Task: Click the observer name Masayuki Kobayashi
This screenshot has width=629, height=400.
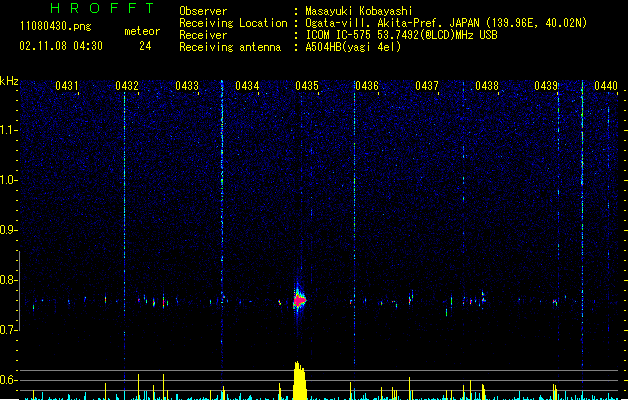Action: point(359,11)
